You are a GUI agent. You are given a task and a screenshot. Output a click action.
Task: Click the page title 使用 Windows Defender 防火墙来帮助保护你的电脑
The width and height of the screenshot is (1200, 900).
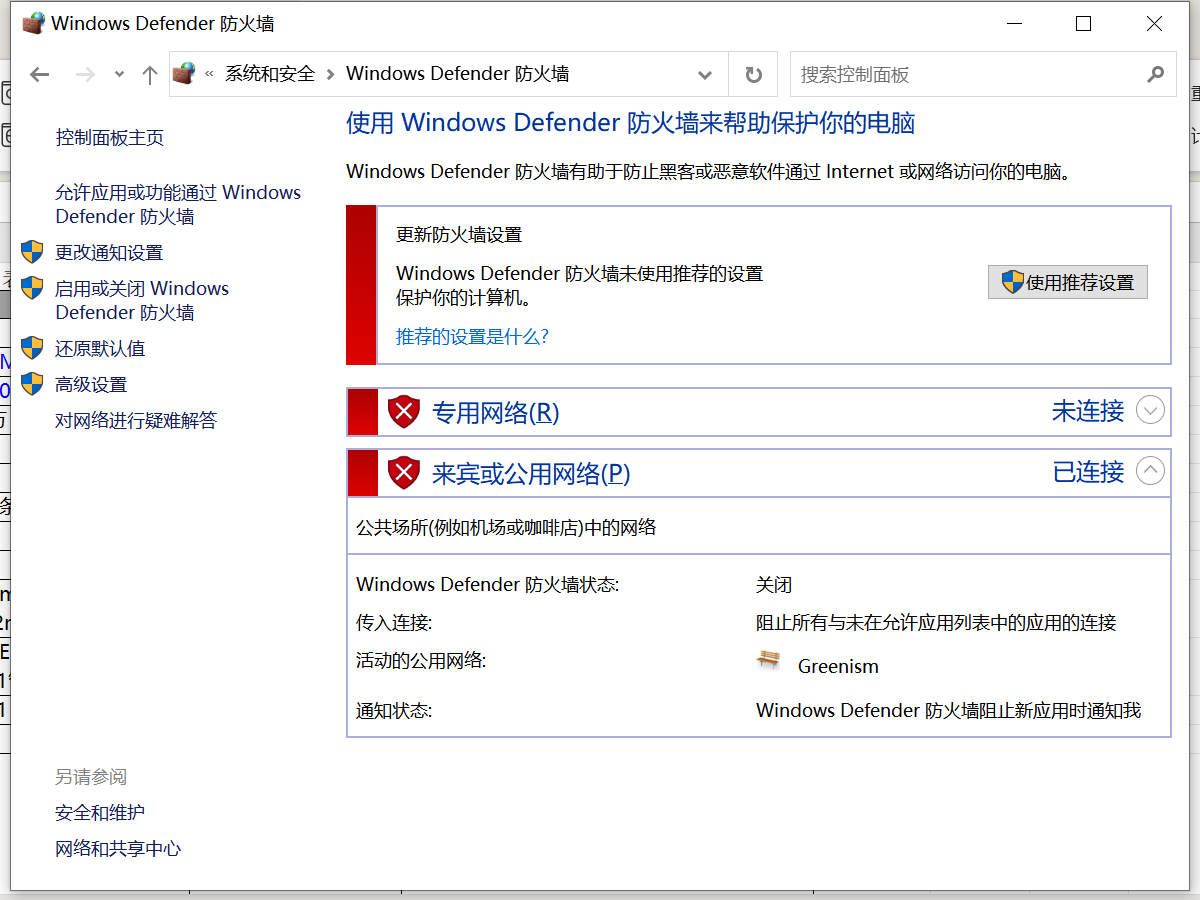tap(631, 123)
